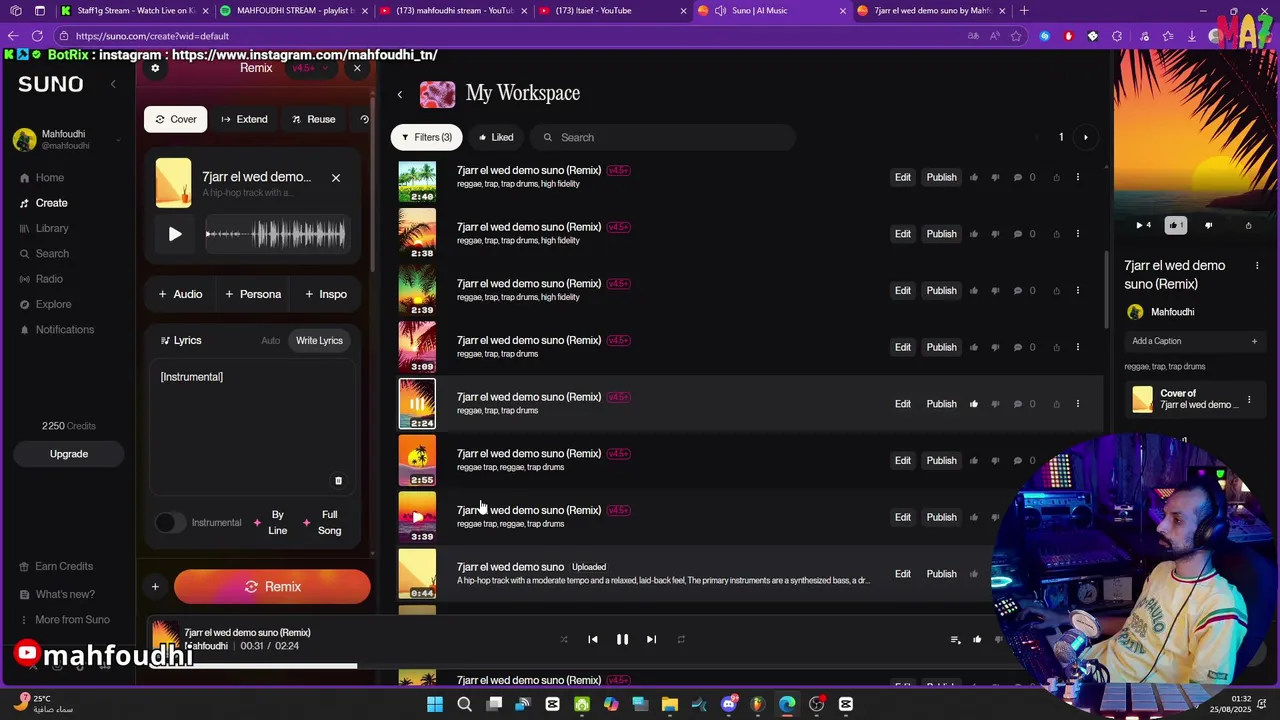This screenshot has width=1280, height=720.
Task: Clear lyrics with the trash icon
Action: click(x=338, y=481)
